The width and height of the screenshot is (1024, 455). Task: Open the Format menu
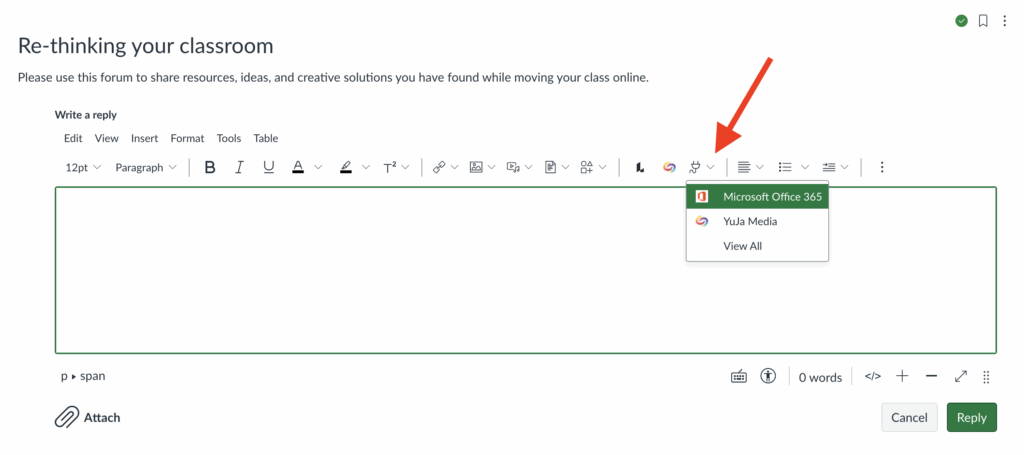[x=187, y=138]
